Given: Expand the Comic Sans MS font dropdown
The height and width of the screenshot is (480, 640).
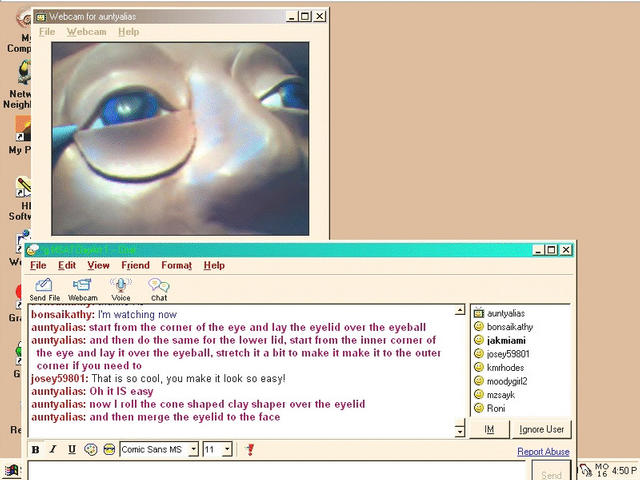Looking at the screenshot, I should [194, 449].
